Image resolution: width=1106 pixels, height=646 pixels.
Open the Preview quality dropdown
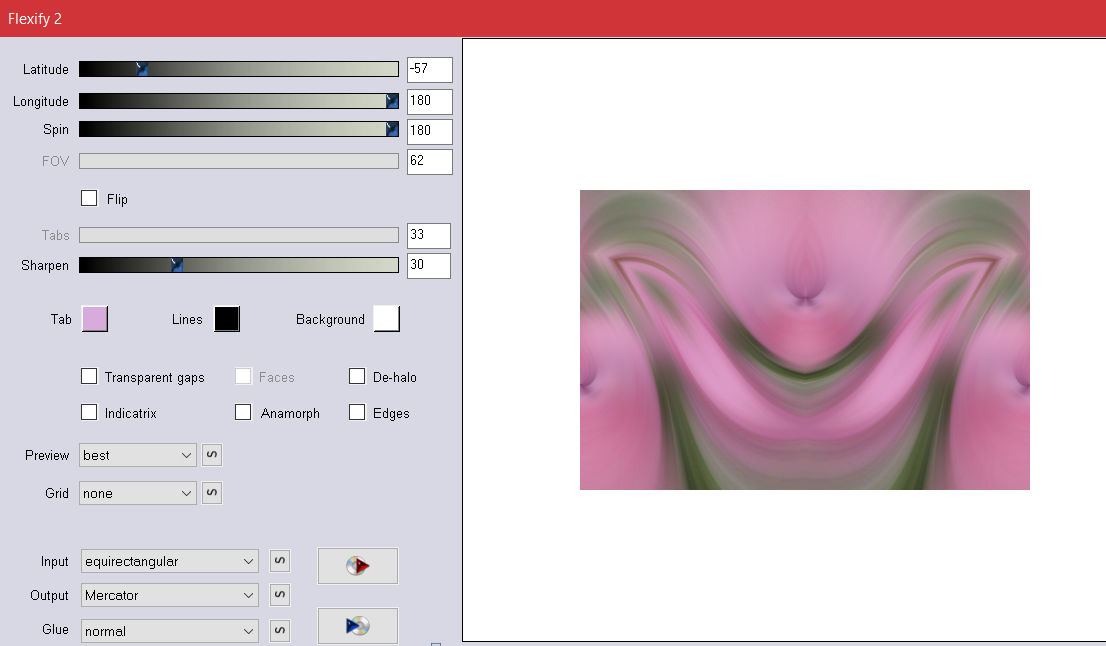tap(138, 455)
